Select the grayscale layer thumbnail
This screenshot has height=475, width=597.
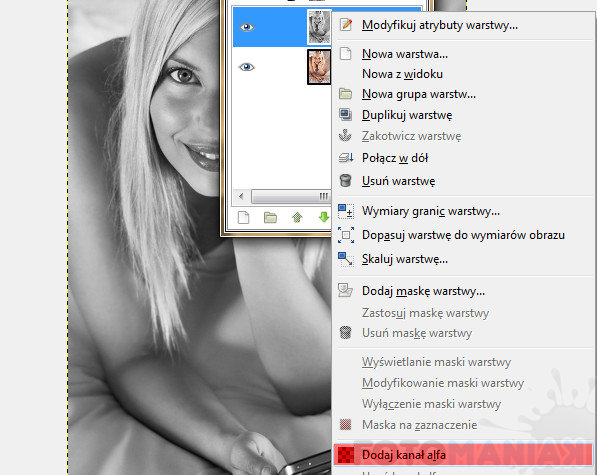pyautogui.click(x=319, y=27)
